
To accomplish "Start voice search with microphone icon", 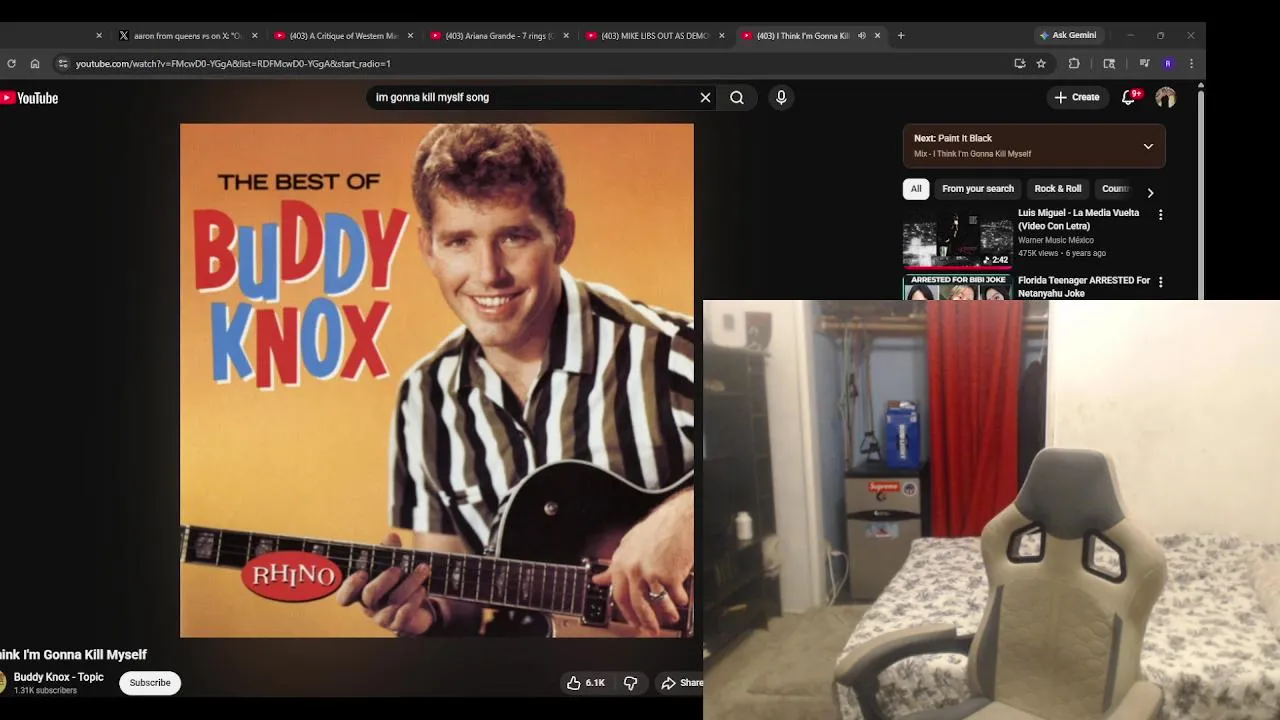I will point(781,97).
